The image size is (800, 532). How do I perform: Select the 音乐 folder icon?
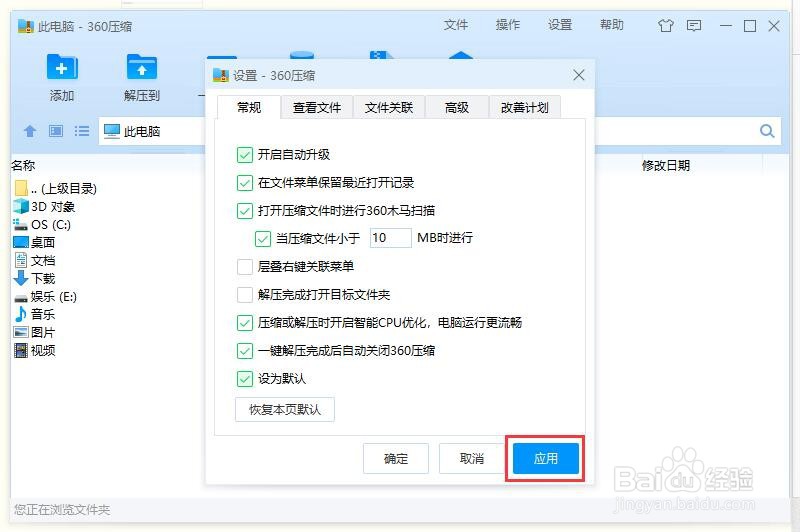pos(21,314)
